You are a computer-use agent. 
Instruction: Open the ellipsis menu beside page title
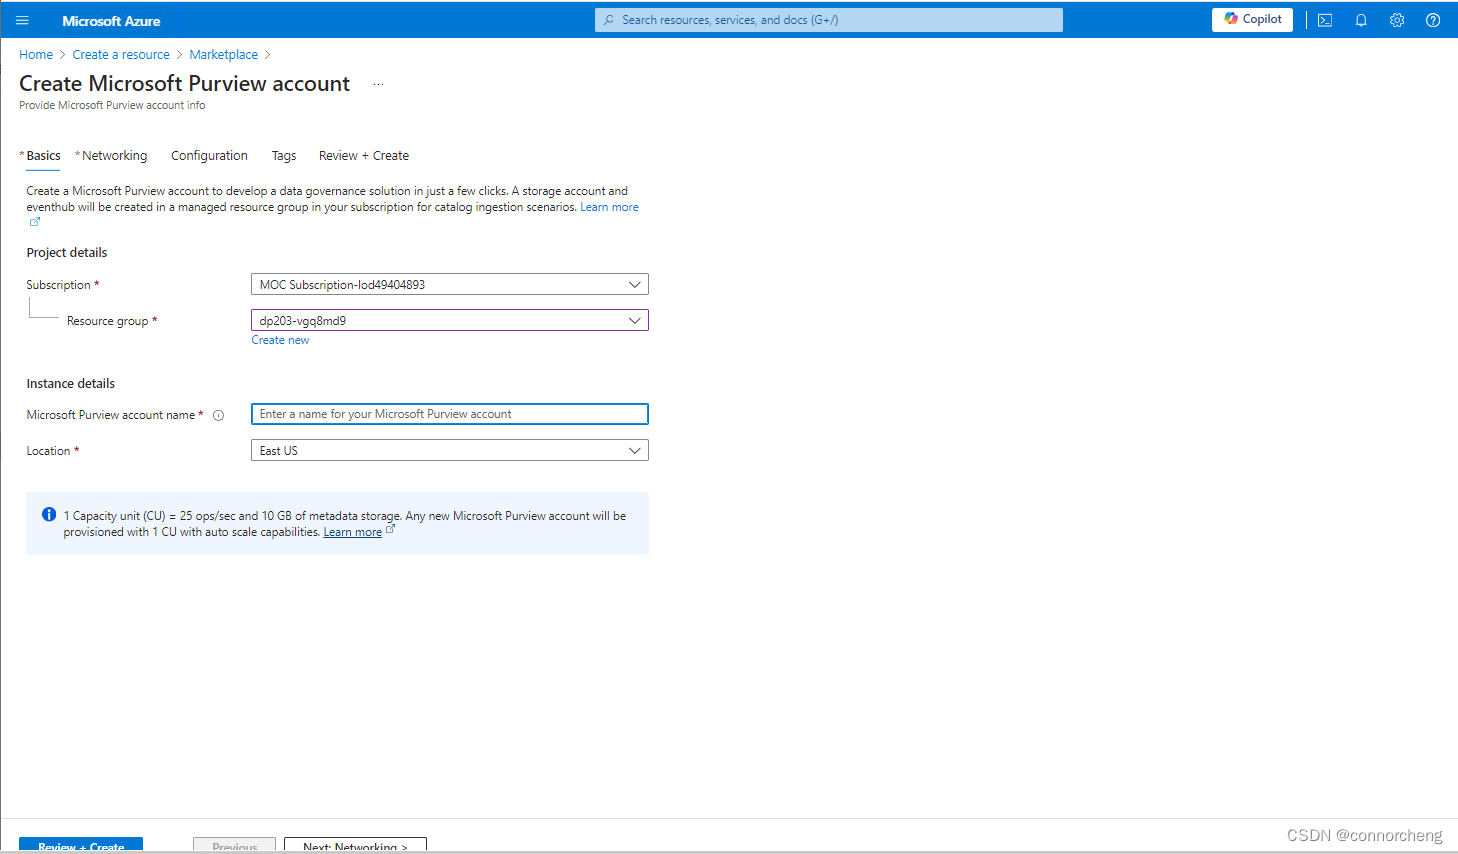point(378,84)
